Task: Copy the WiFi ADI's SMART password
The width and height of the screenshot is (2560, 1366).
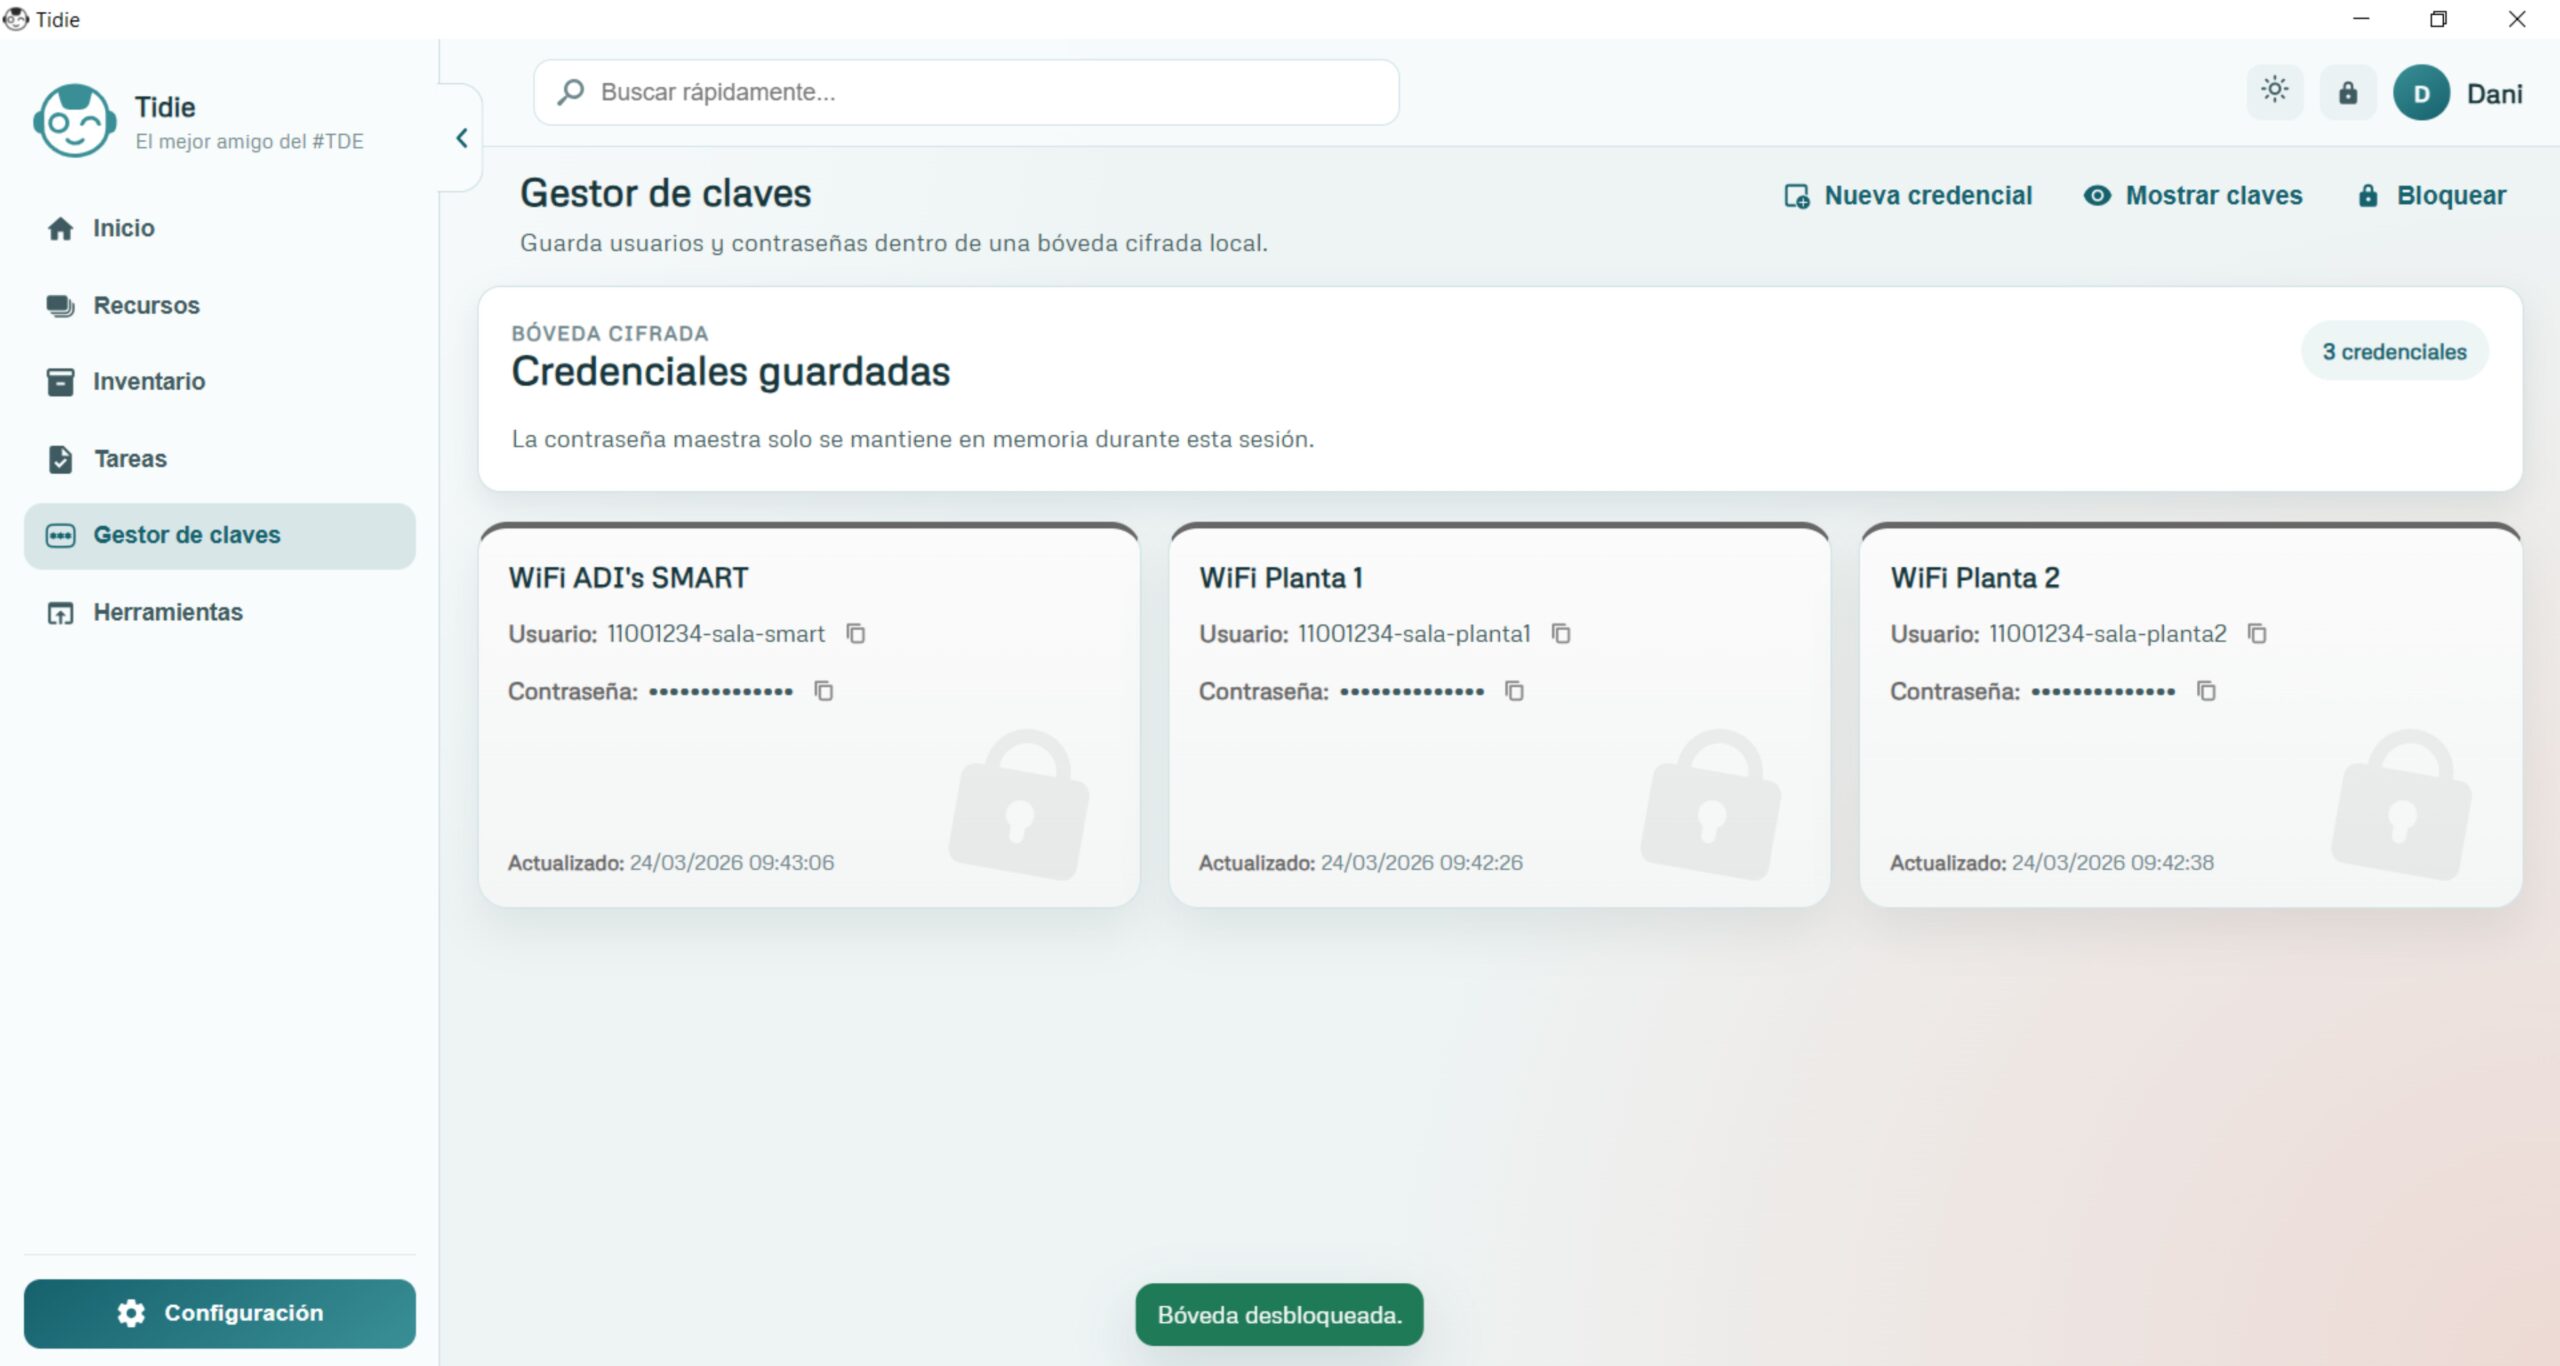Action: point(823,691)
